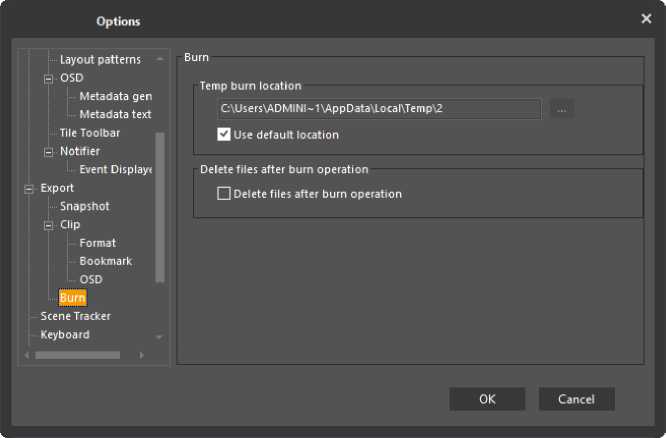Select Scene Tracker in the tree
Image resolution: width=666 pixels, height=438 pixels.
point(75,316)
